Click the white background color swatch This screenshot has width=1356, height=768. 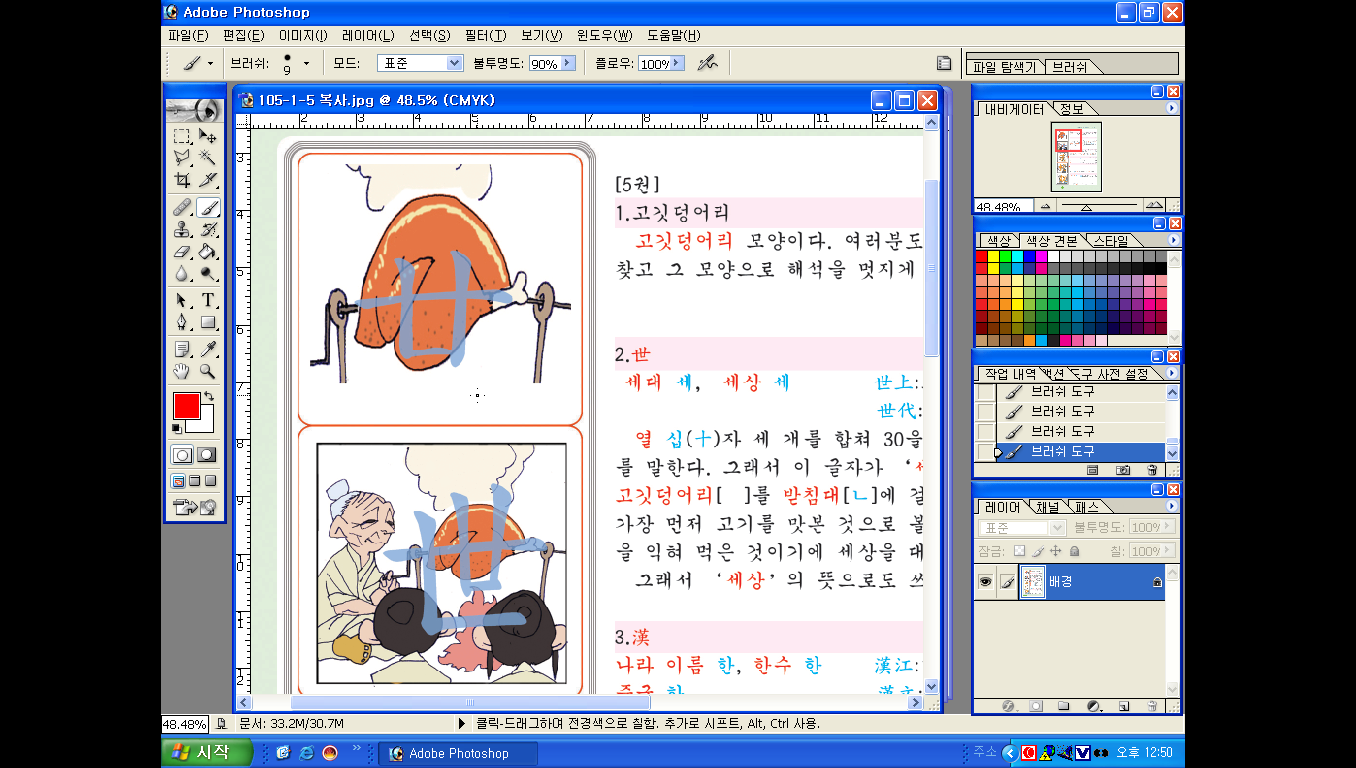(x=204, y=424)
